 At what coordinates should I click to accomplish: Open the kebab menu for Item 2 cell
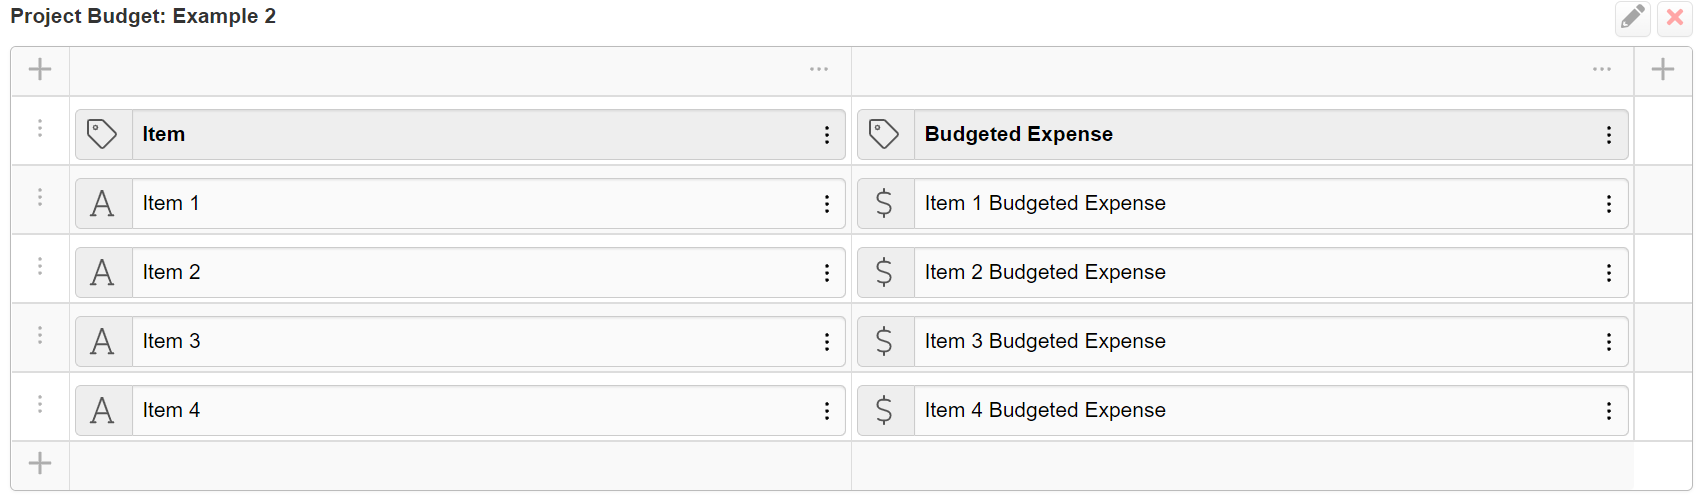827,273
